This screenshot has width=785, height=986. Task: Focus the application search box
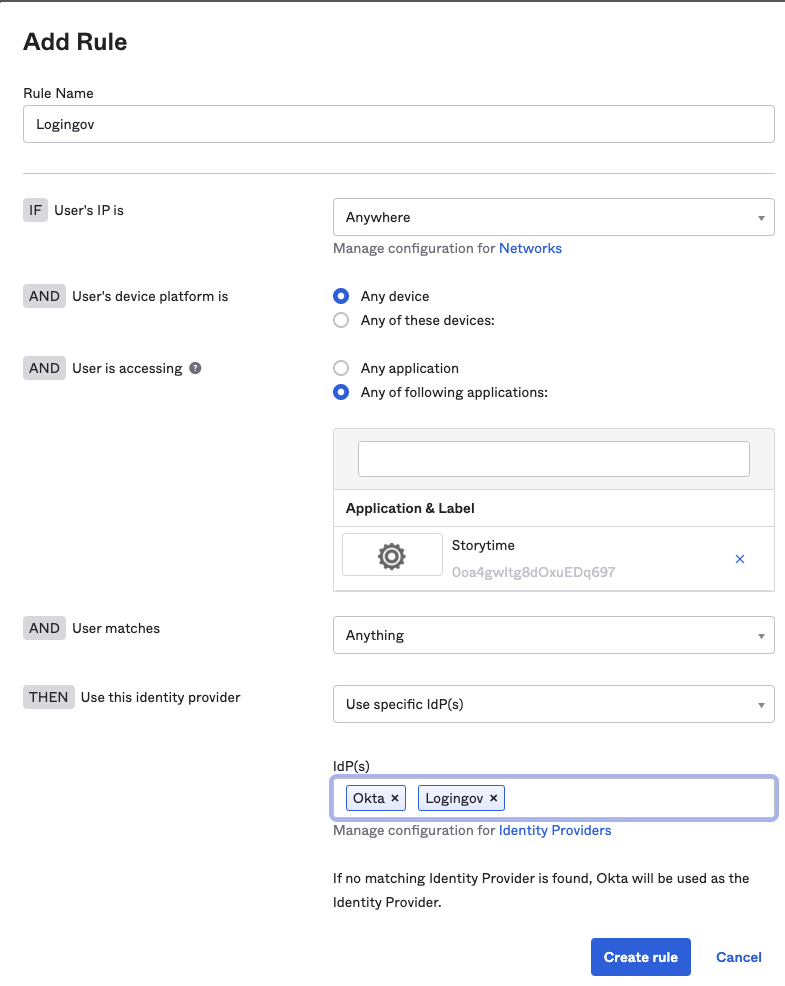pos(553,459)
